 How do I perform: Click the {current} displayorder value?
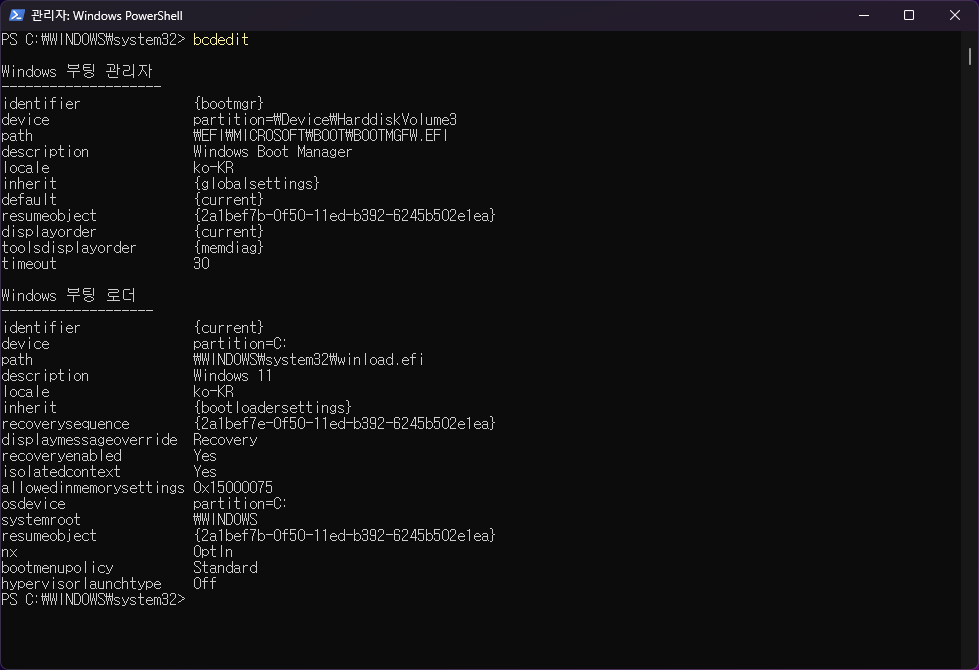pyautogui.click(x=229, y=232)
